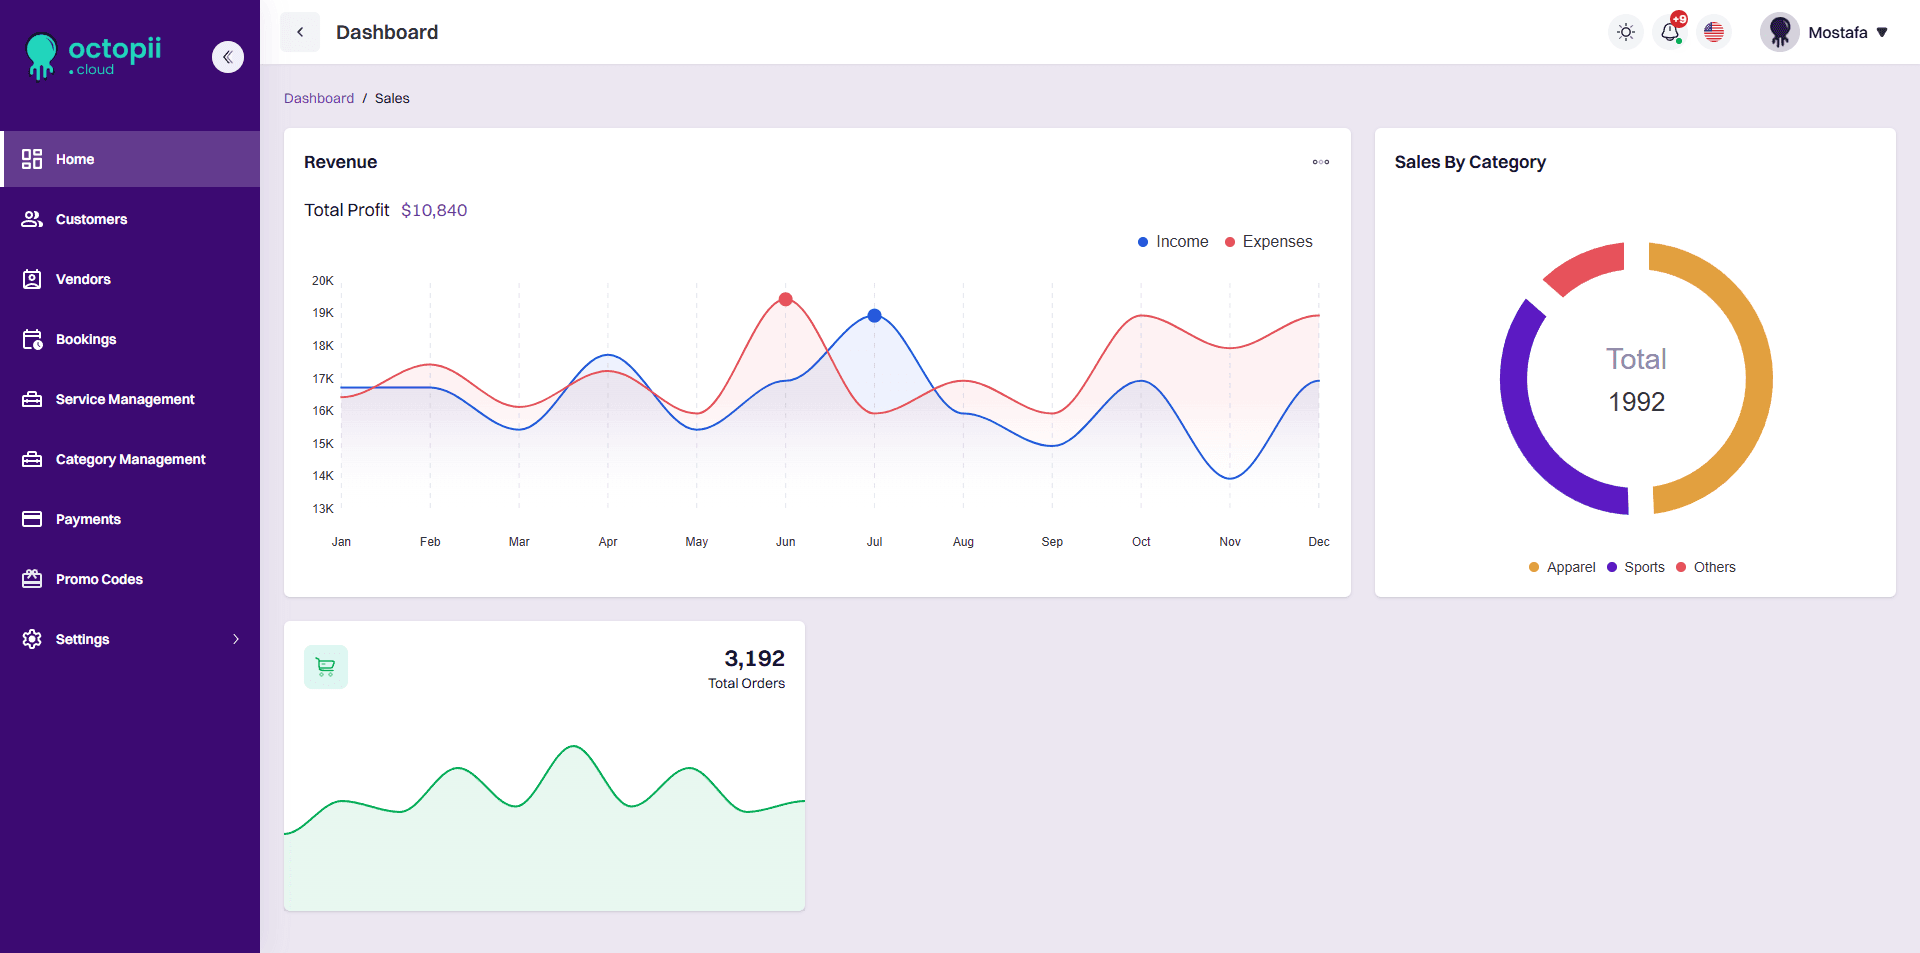
Task: Click the notification bell icon
Action: pyautogui.click(x=1669, y=33)
